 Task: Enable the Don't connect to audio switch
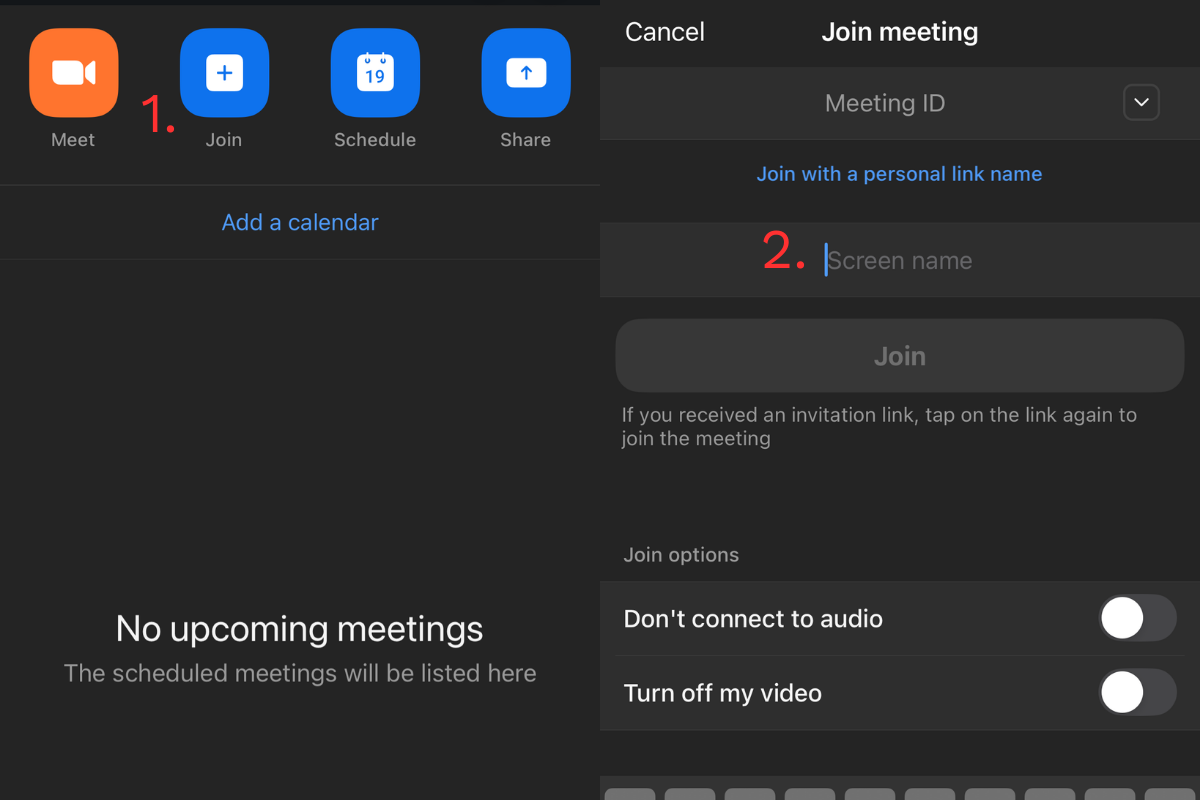(1137, 619)
